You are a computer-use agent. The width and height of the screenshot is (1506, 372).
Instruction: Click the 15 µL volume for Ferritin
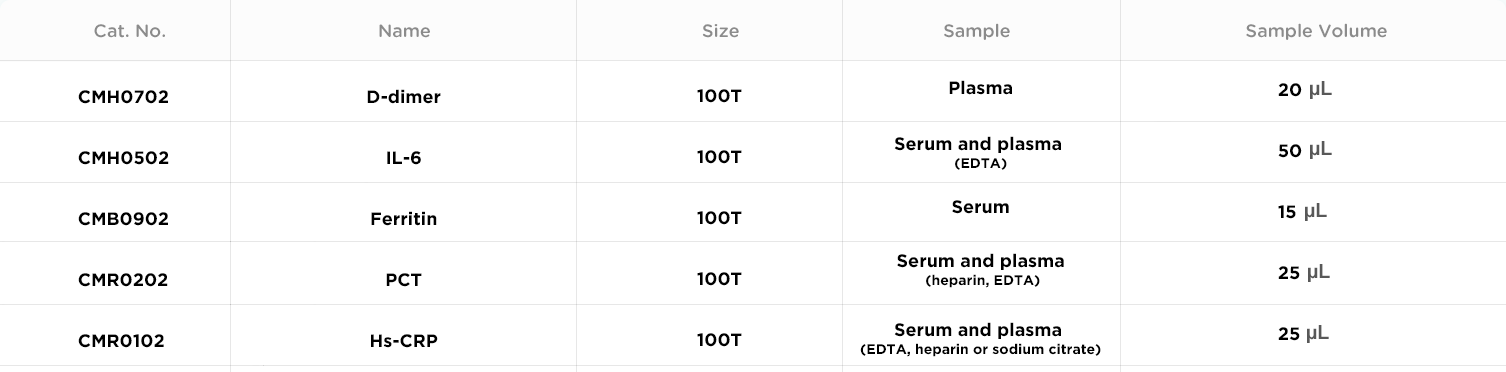click(1302, 212)
